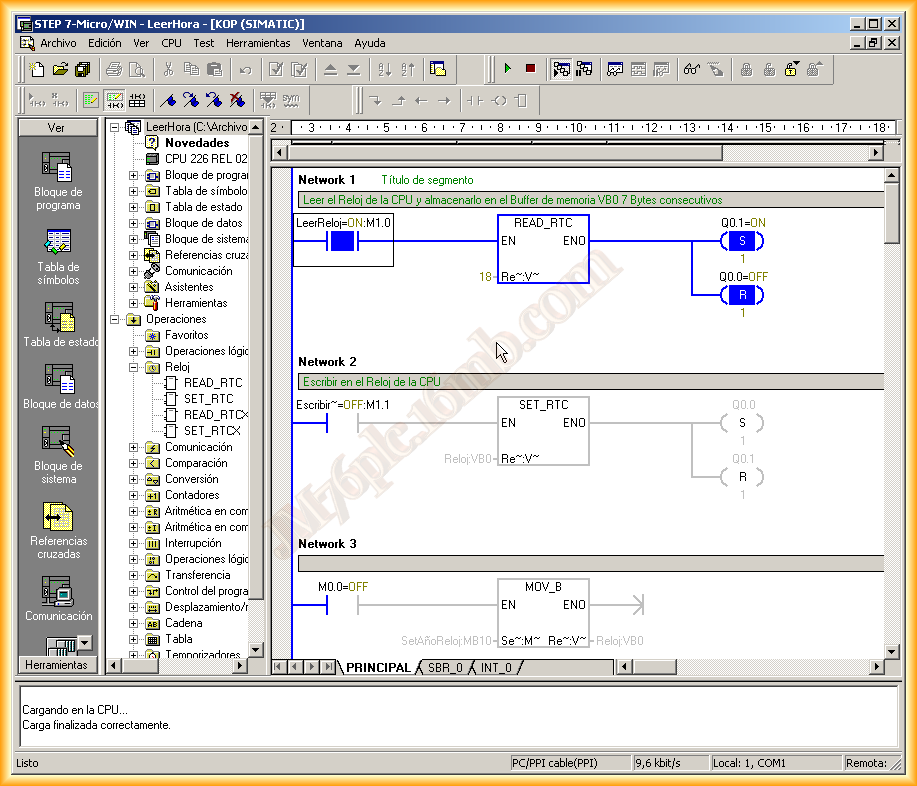The width and height of the screenshot is (917, 786).
Task: Click the New project icon
Action: pos(37,69)
